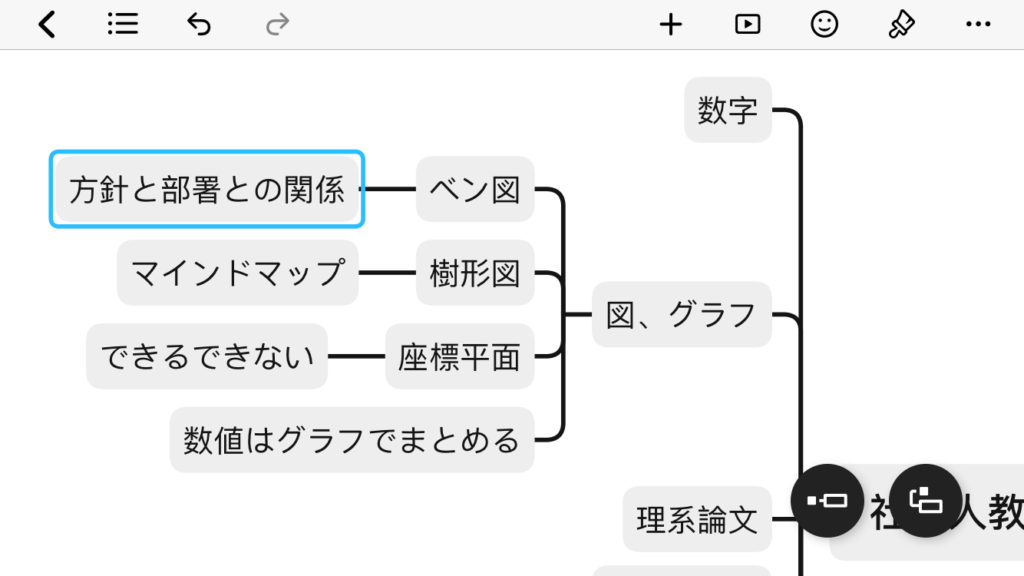The image size is (1024, 576).
Task: Open the outline list view
Action: (x=123, y=24)
